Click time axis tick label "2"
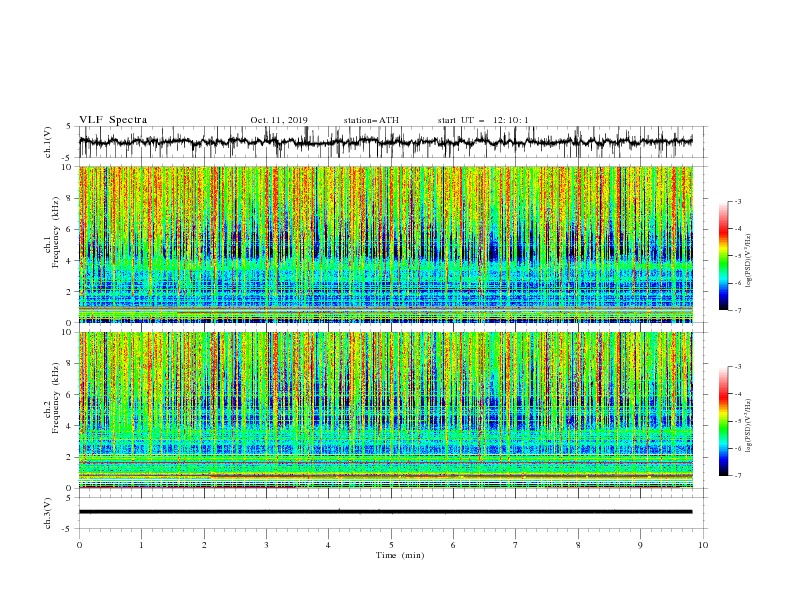Image resolution: width=792 pixels, height=612 pixels. [x=204, y=545]
